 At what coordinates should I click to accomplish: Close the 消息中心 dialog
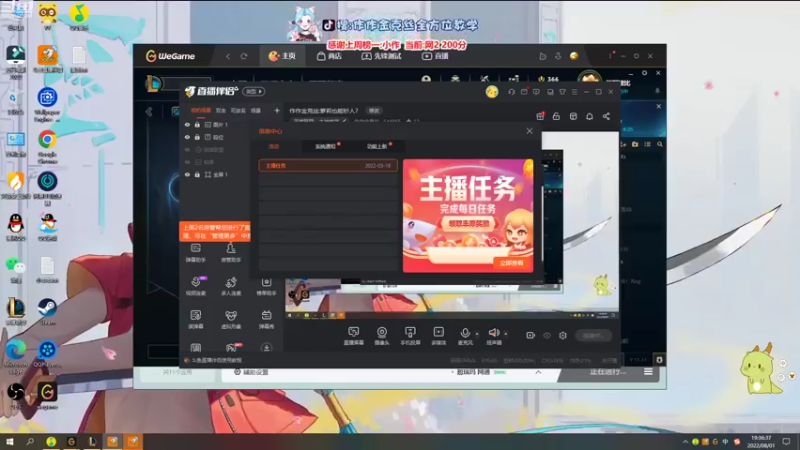click(x=530, y=131)
